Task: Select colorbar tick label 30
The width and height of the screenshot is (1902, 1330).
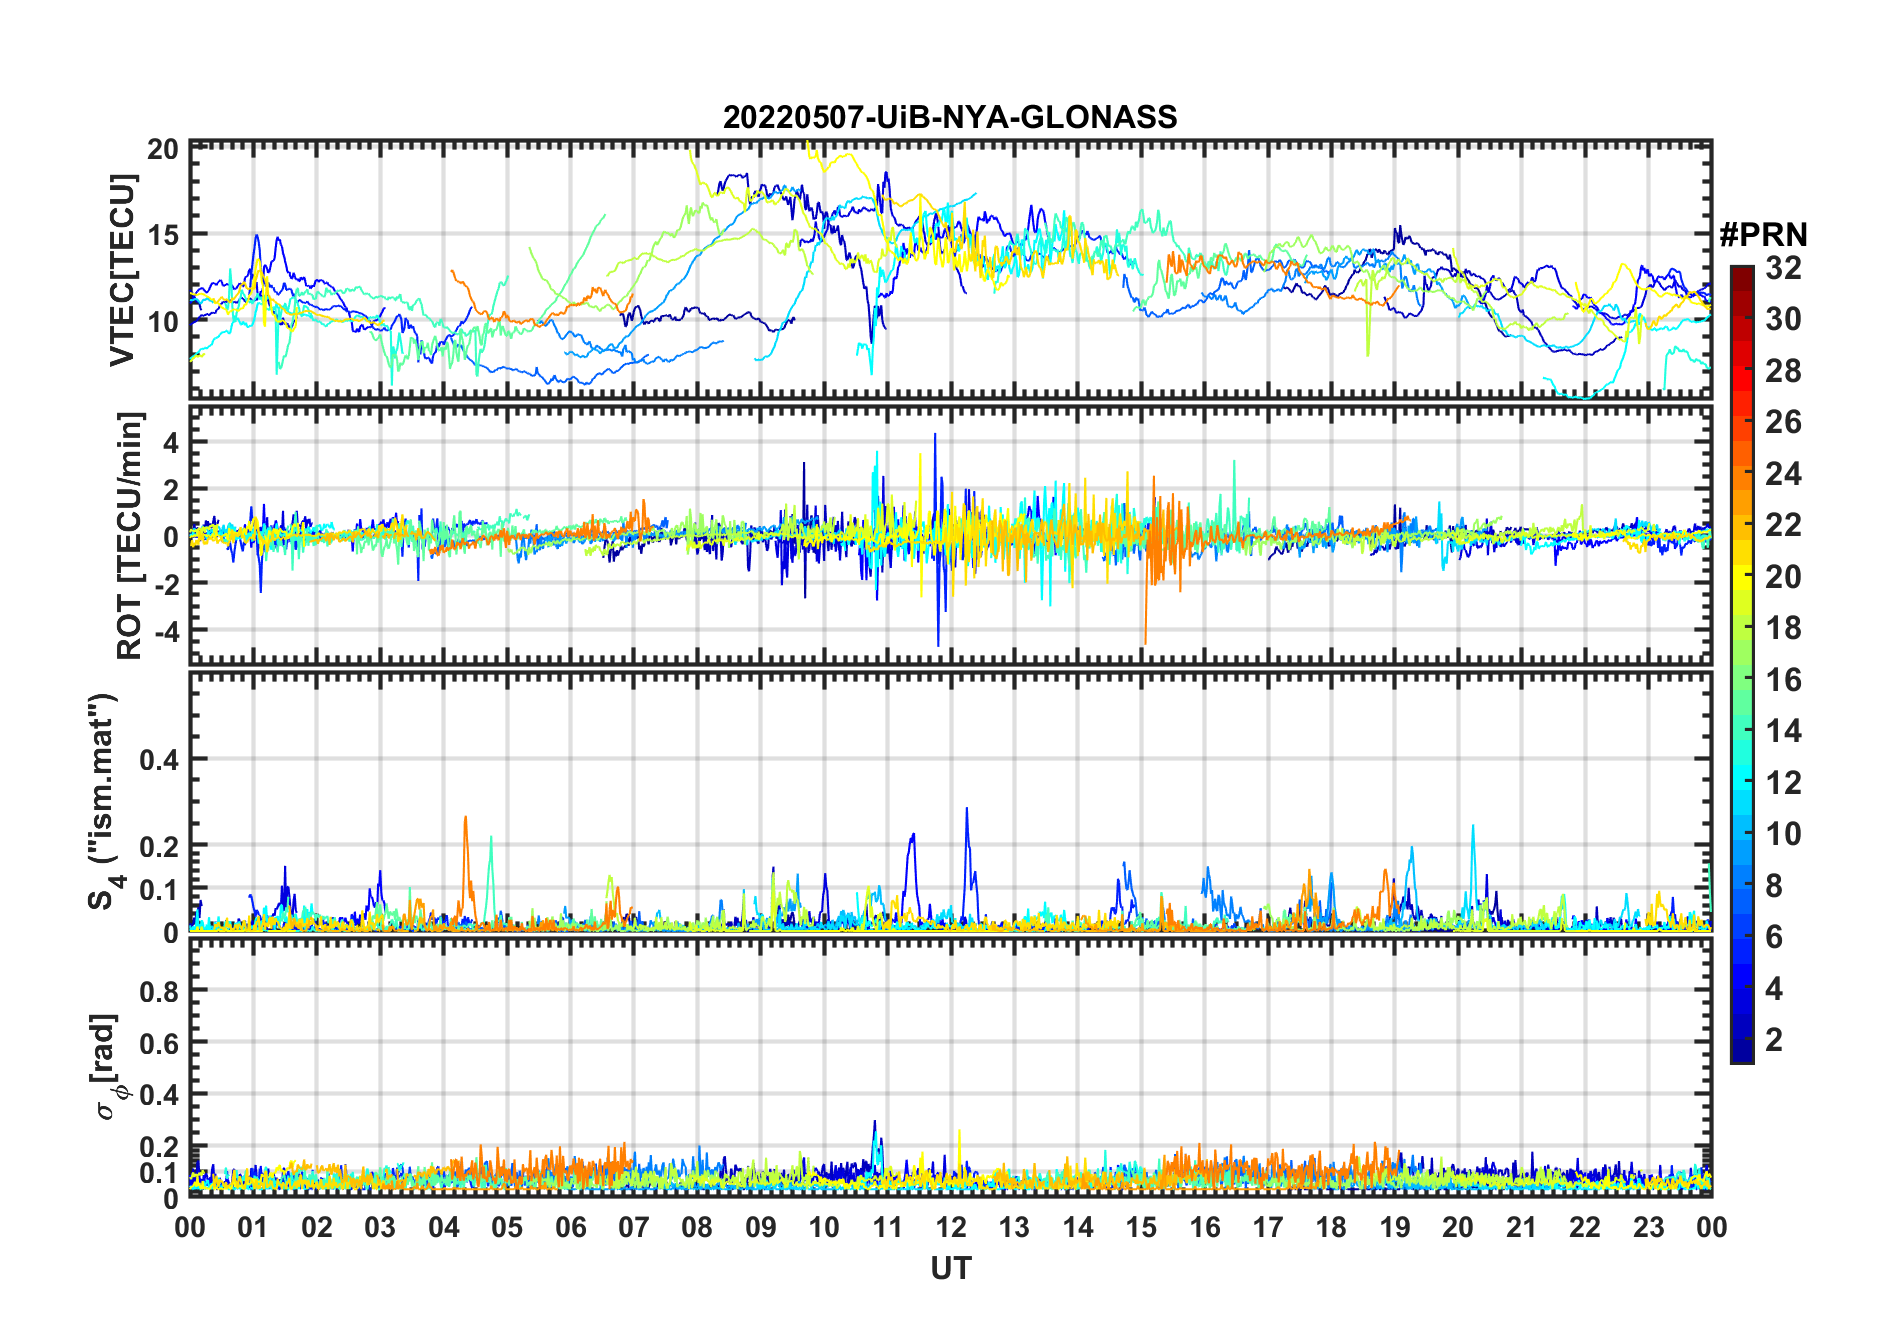Action: pos(1783,319)
